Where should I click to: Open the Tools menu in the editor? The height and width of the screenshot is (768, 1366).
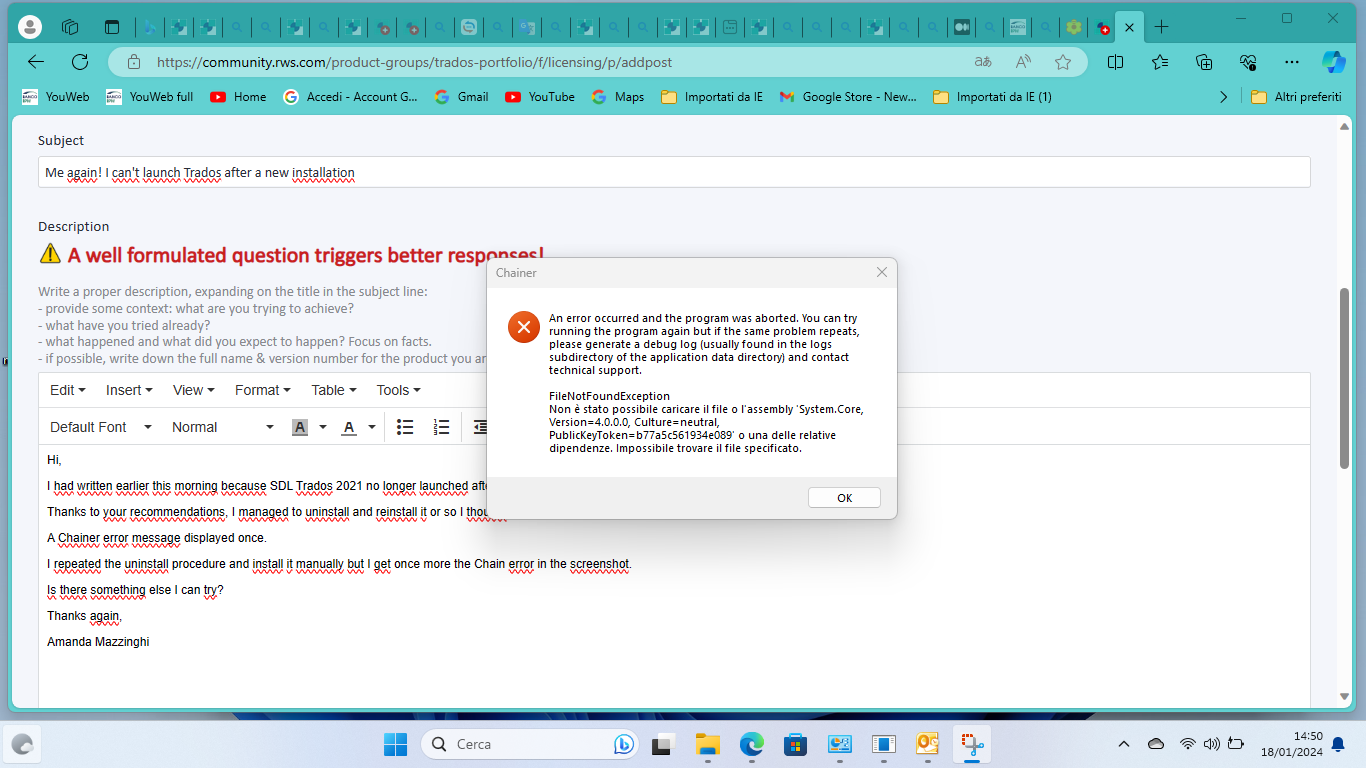[x=399, y=390]
